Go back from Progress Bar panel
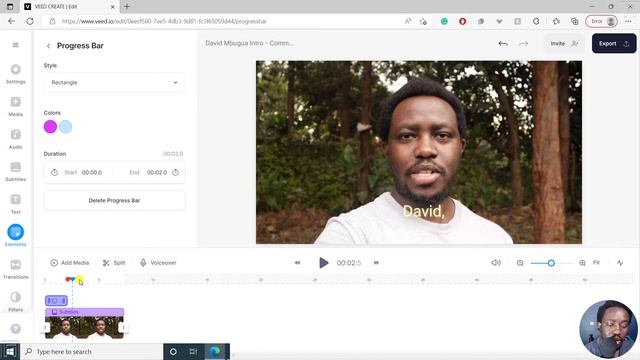This screenshot has height=360, width=640. coord(49,46)
